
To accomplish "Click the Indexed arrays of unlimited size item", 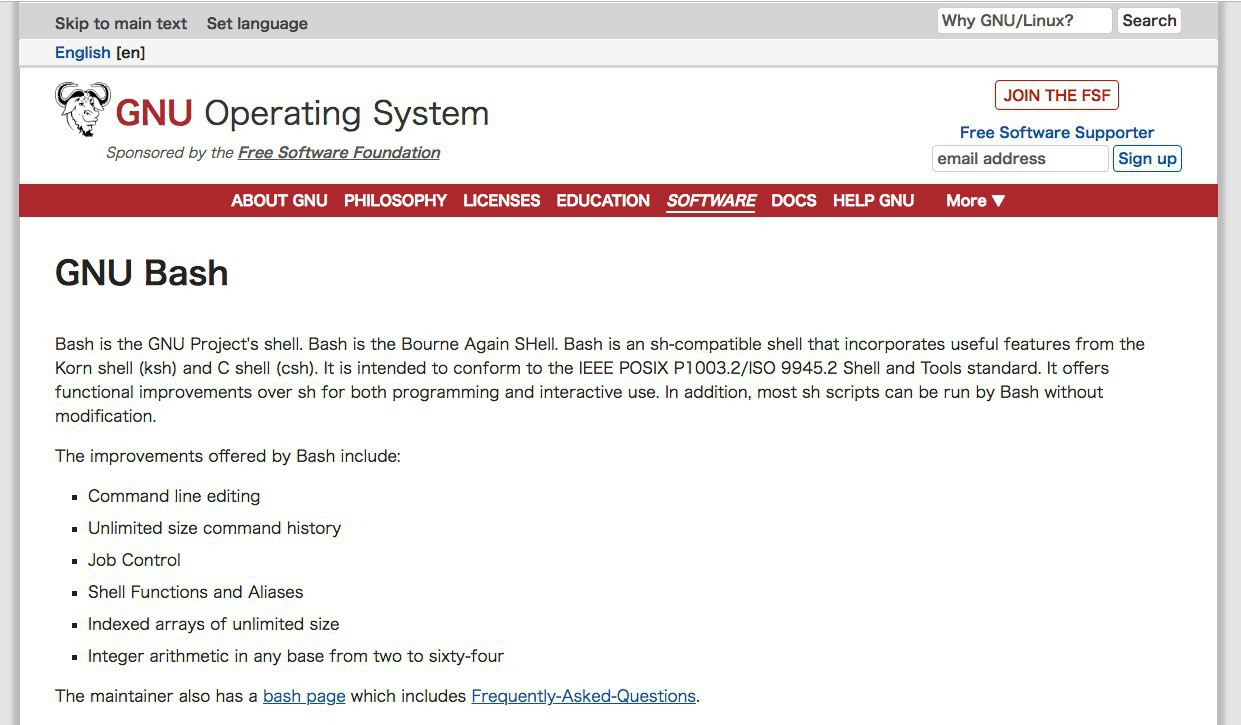I will pyautogui.click(x=213, y=624).
